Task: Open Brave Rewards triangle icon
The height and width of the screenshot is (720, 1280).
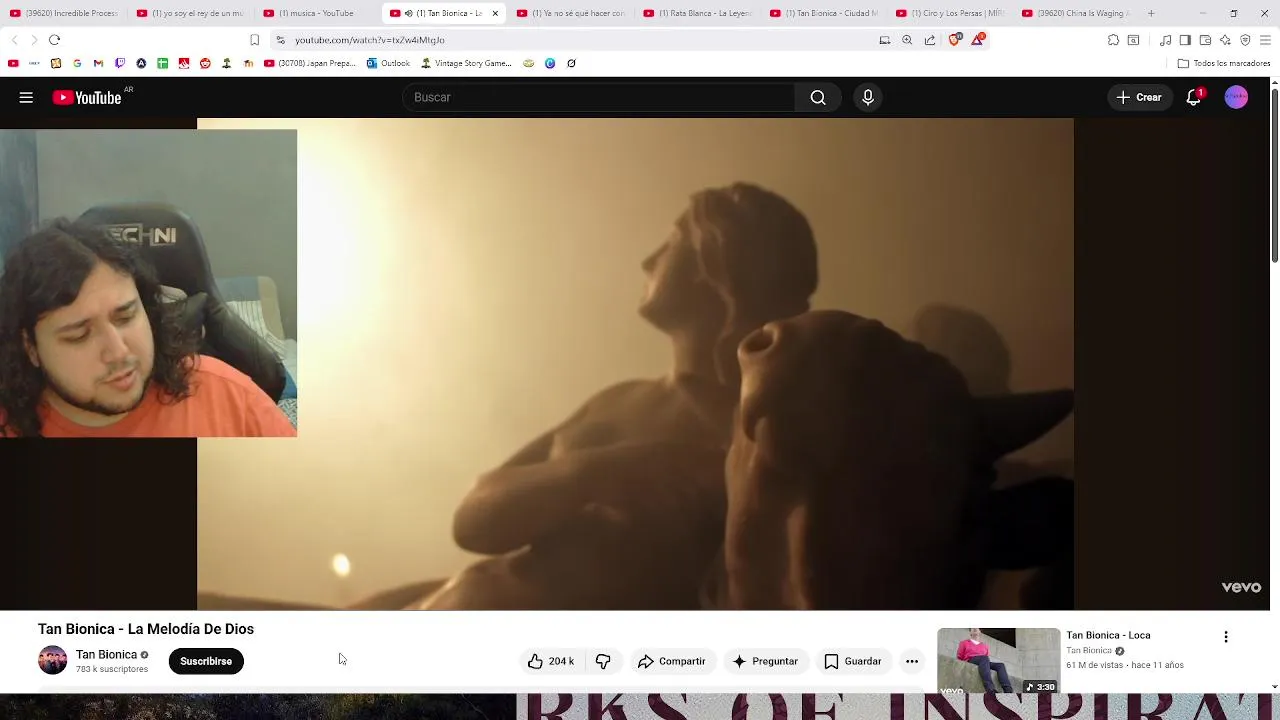Action: (x=977, y=40)
